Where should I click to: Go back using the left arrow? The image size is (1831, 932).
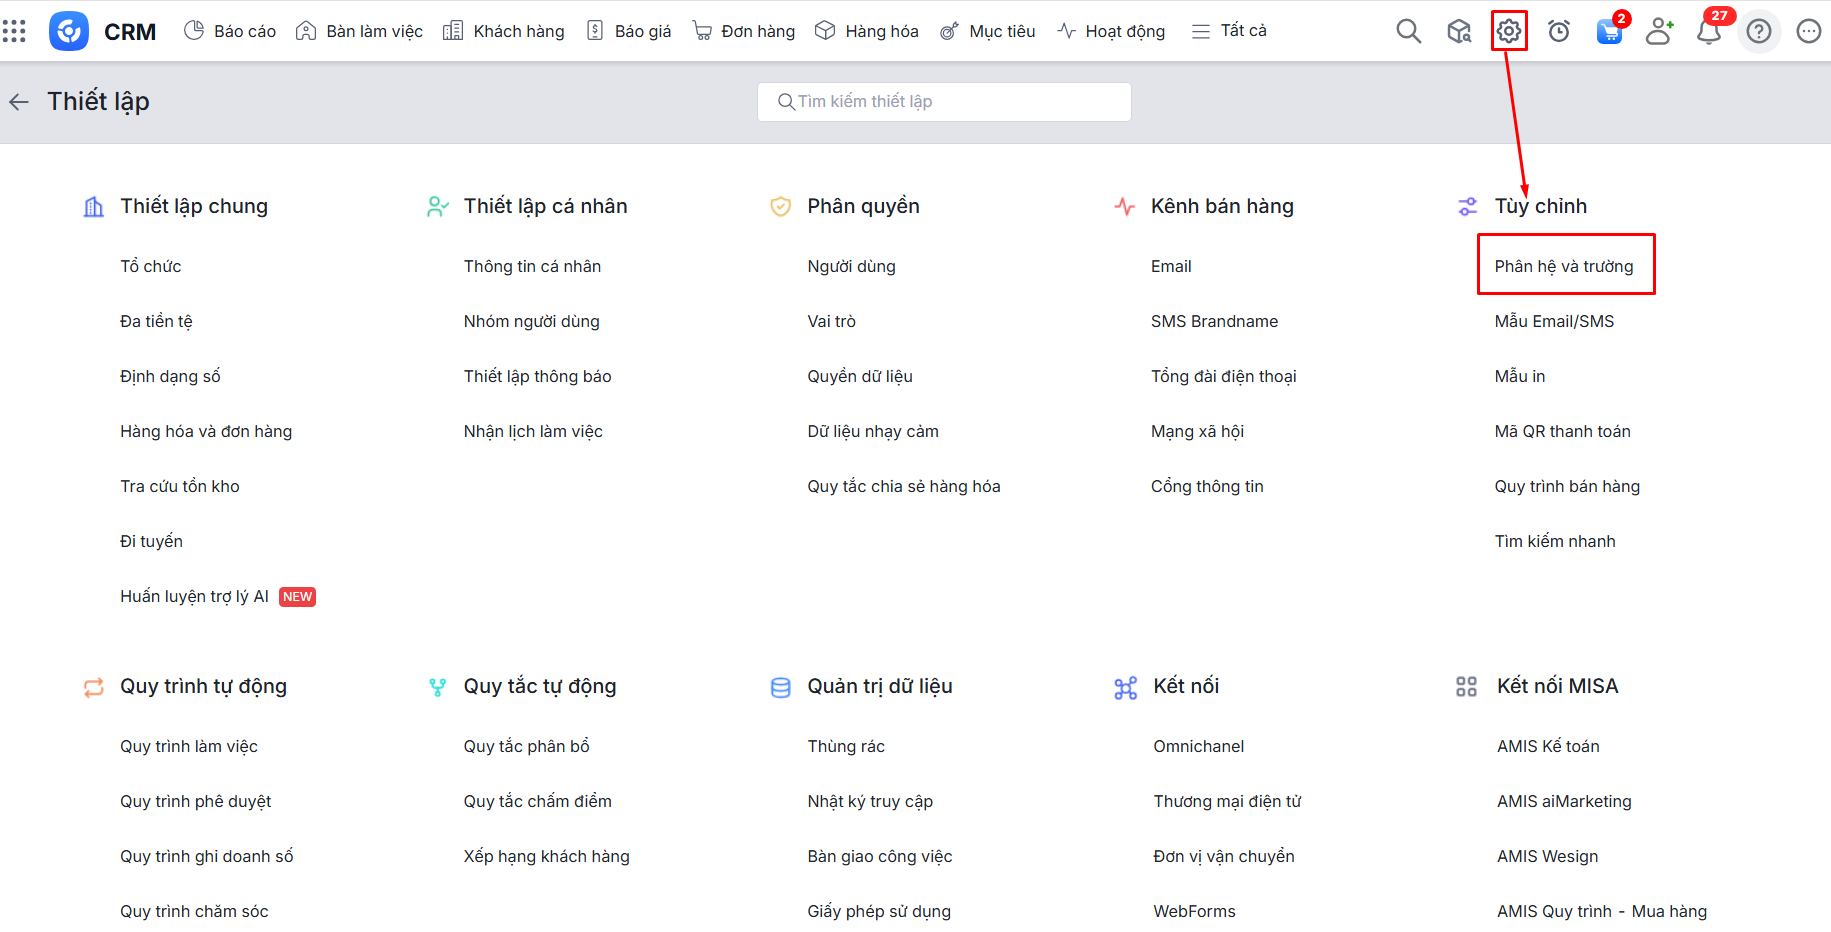coord(19,102)
